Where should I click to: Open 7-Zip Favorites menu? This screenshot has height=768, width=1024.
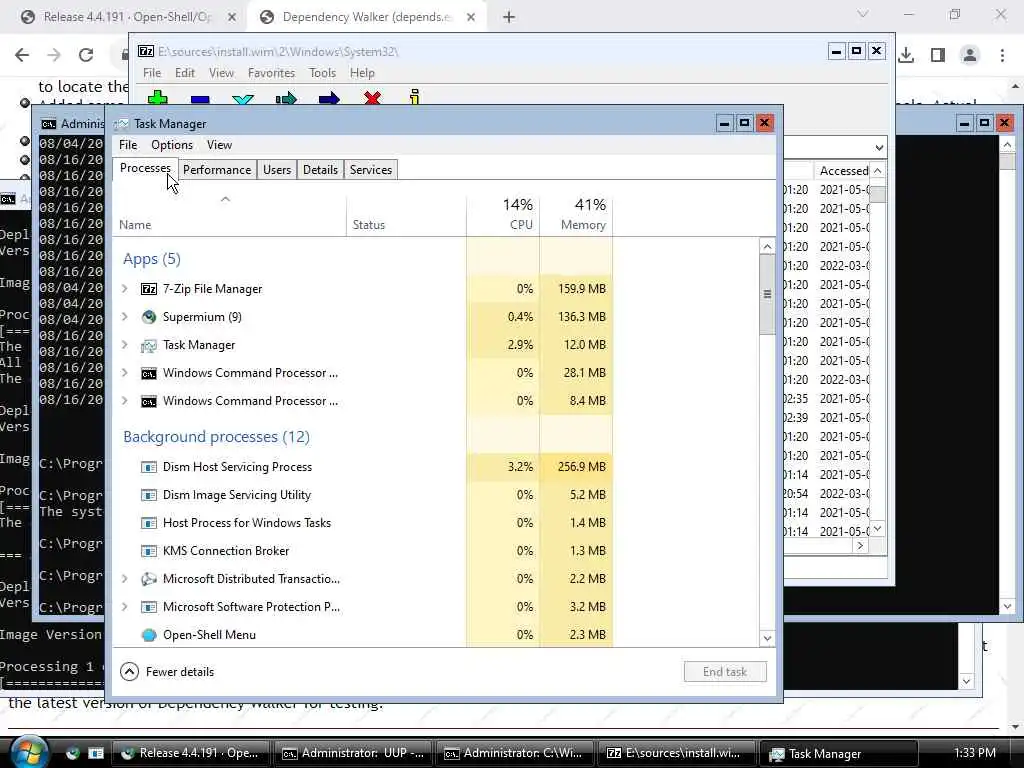pos(271,73)
